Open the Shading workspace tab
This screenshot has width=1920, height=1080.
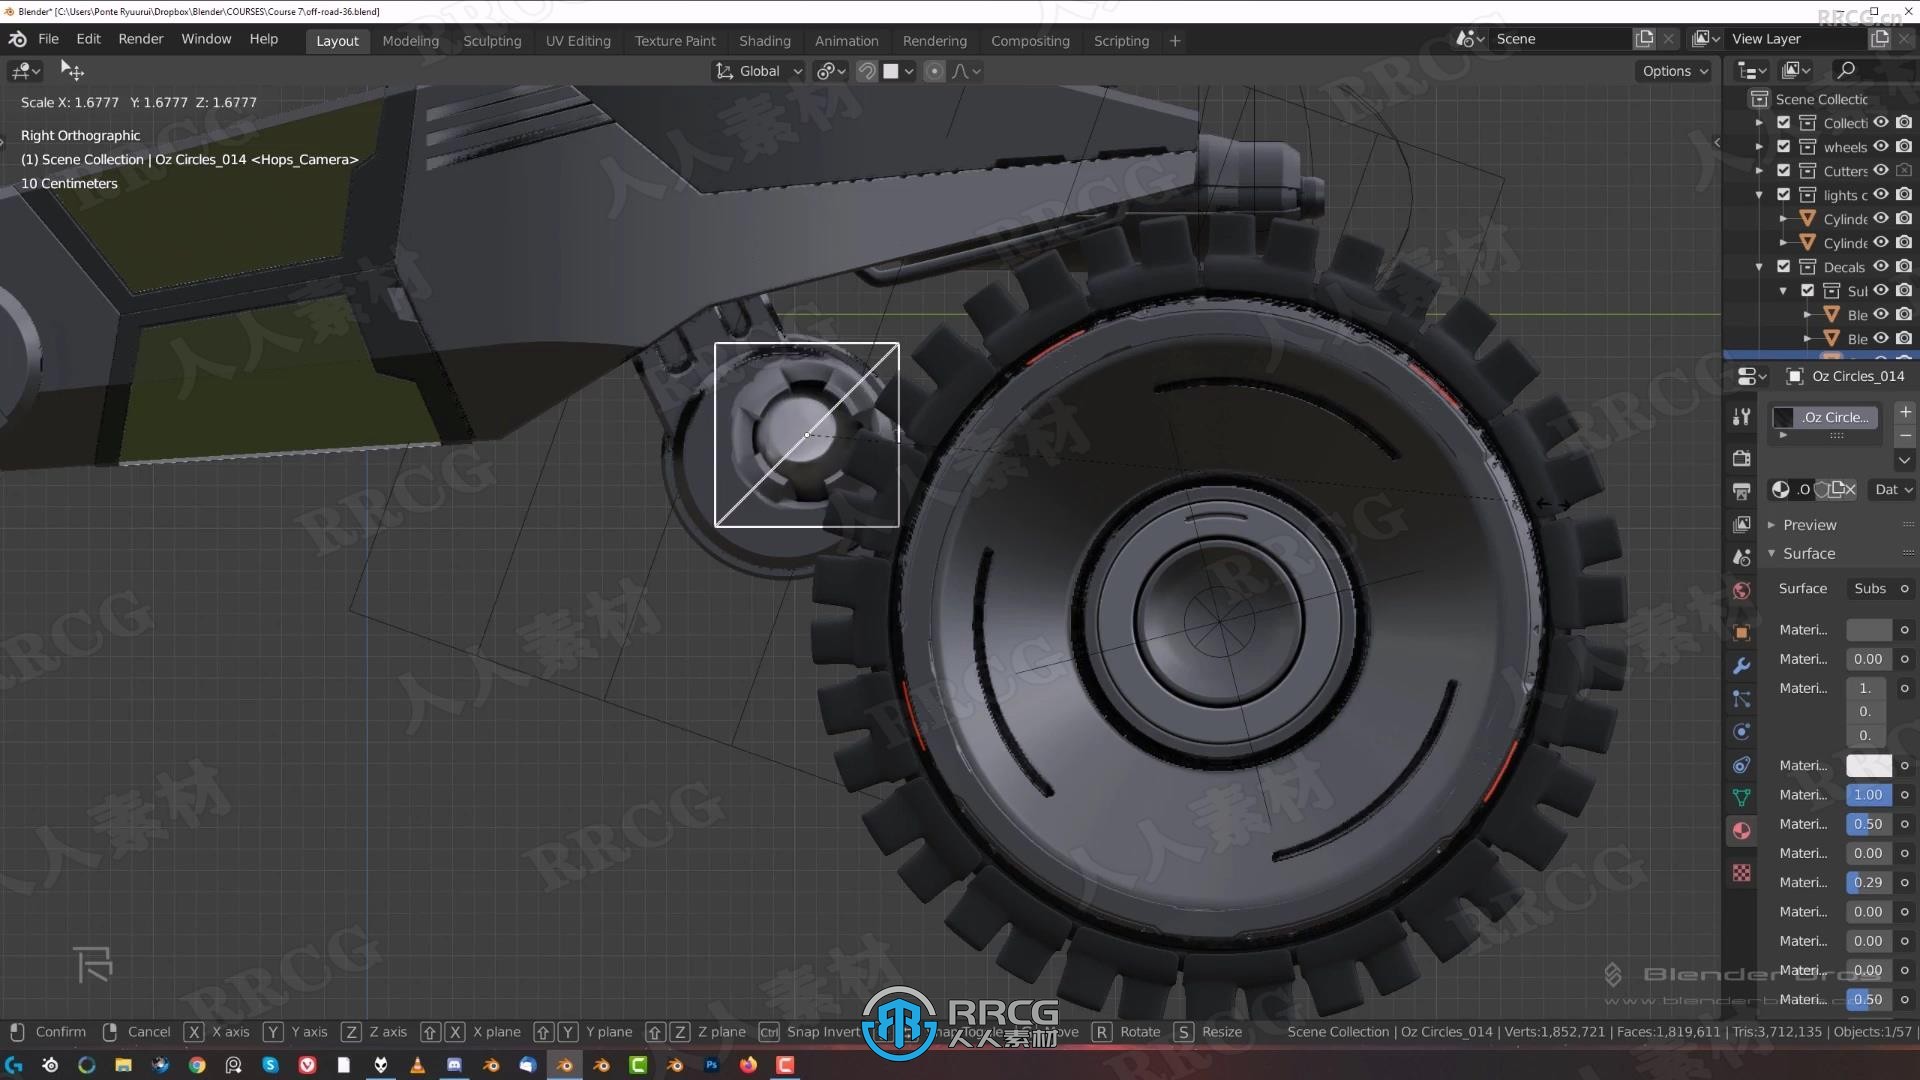(x=765, y=41)
